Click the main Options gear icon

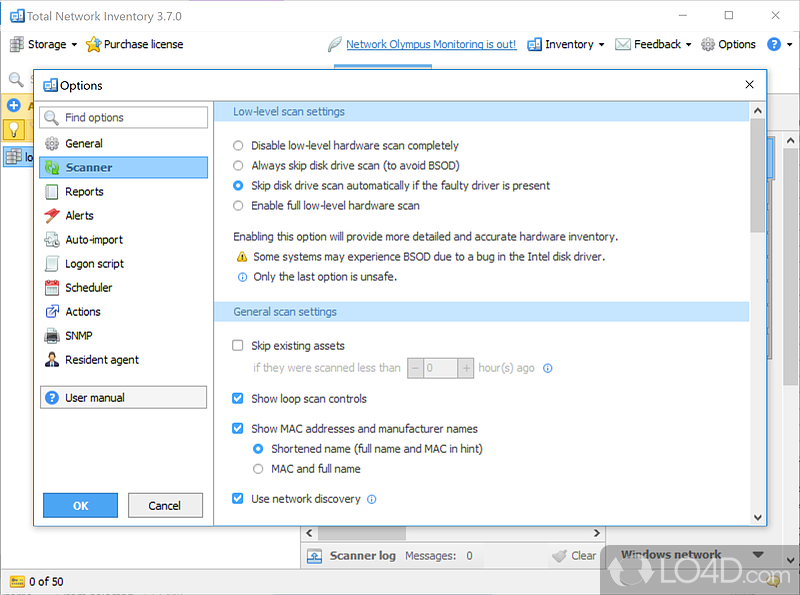(x=708, y=44)
